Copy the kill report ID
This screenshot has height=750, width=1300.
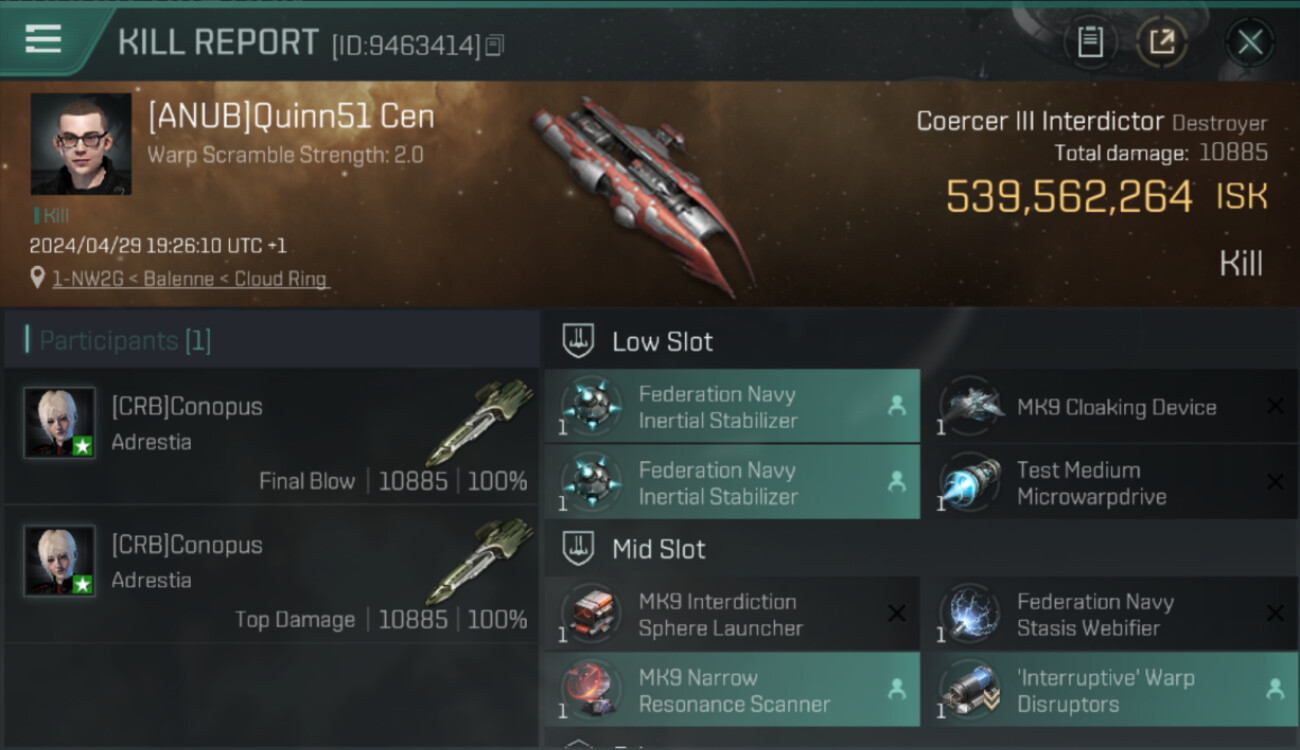[x=496, y=45]
